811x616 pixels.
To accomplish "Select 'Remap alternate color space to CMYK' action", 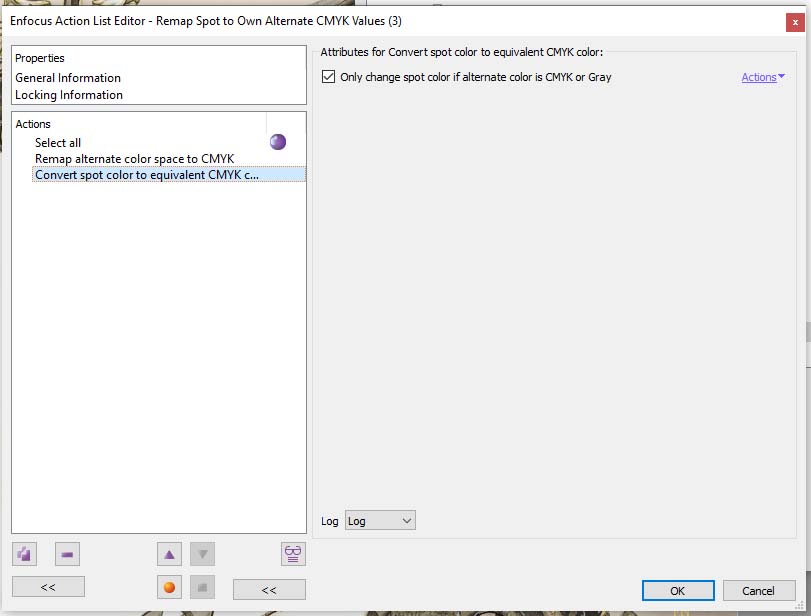I will 169,158.
